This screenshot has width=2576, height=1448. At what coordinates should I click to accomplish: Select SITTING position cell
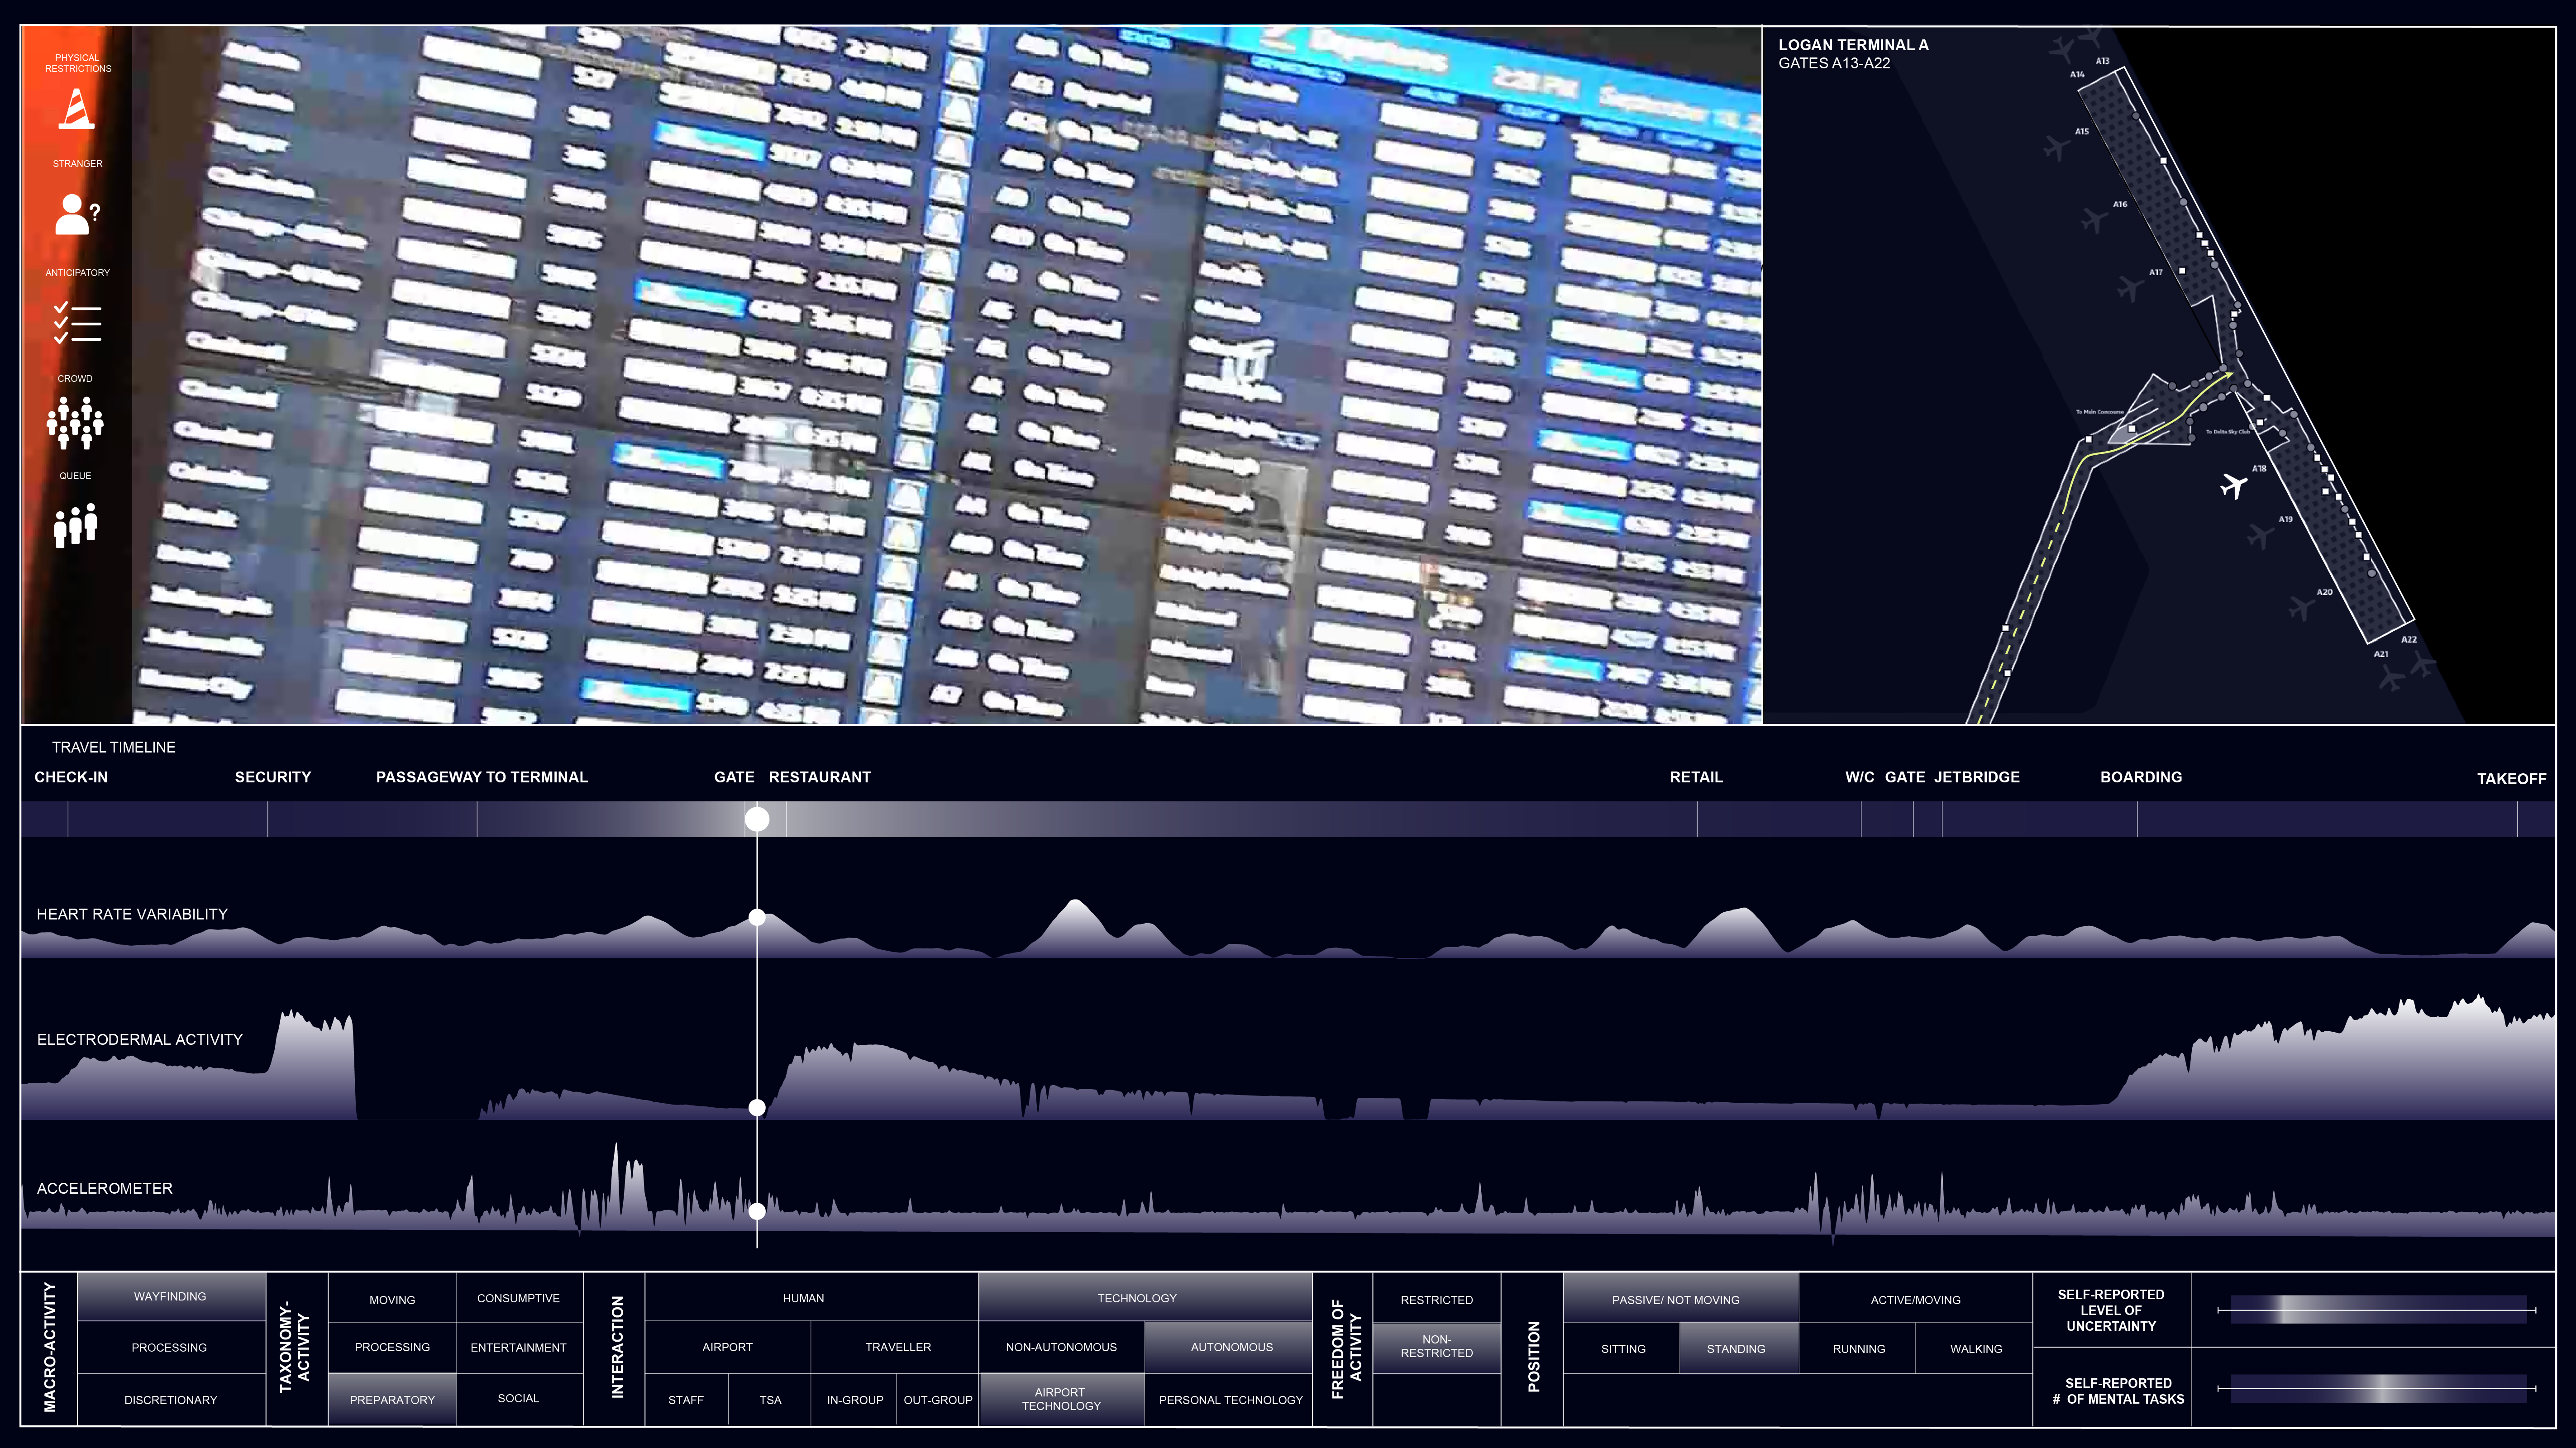[x=1622, y=1348]
